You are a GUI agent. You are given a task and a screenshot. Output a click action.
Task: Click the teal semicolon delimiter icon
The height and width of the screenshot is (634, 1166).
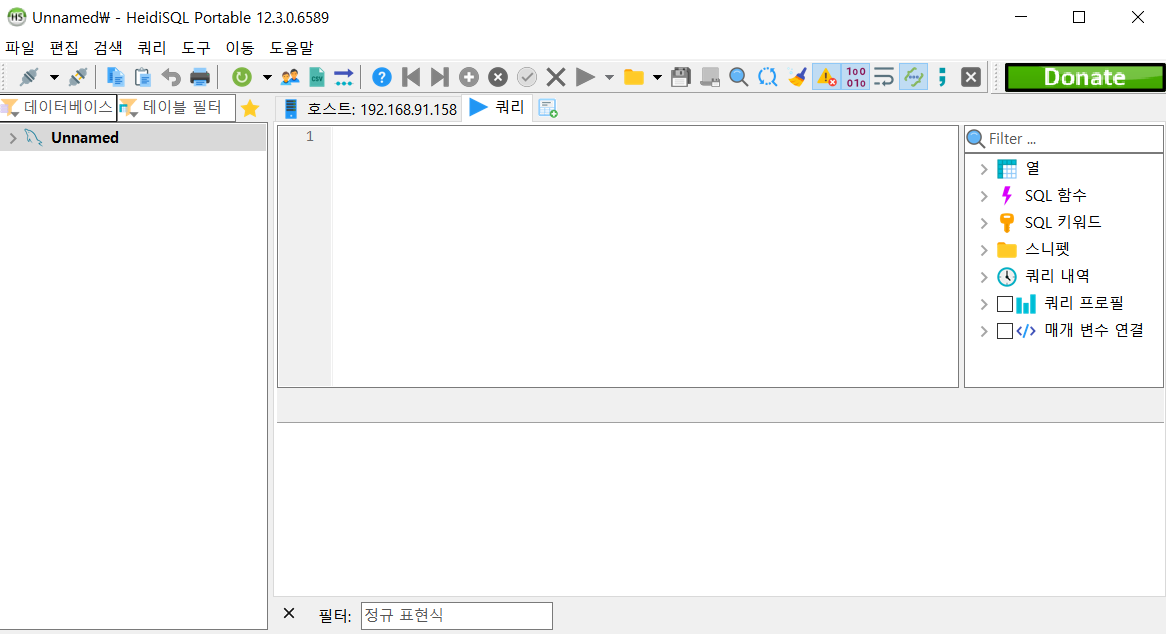pyautogui.click(x=942, y=77)
